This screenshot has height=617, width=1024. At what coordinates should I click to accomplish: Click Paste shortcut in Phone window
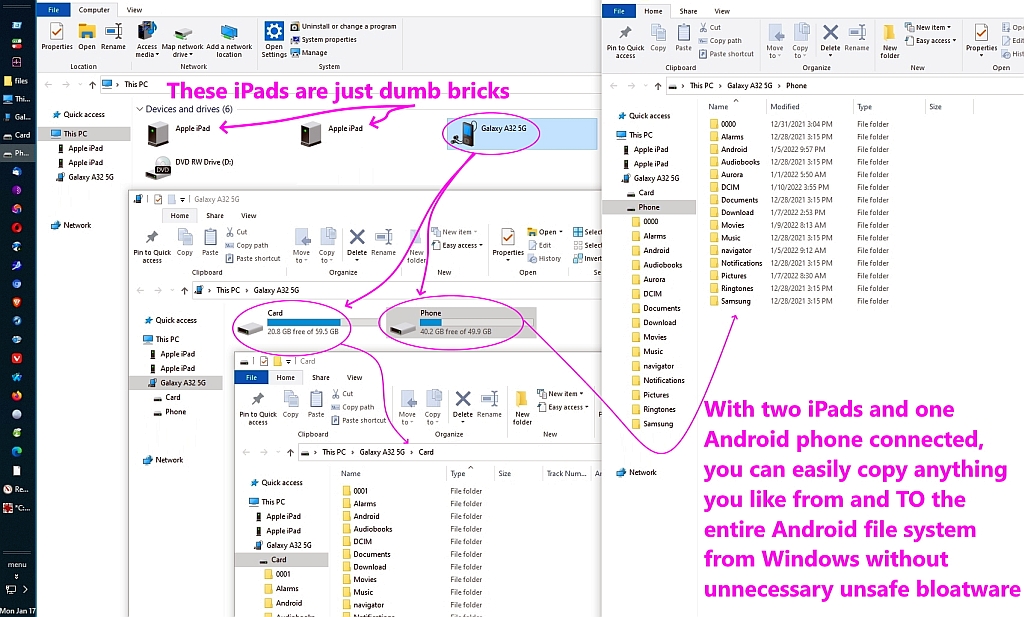[726, 54]
